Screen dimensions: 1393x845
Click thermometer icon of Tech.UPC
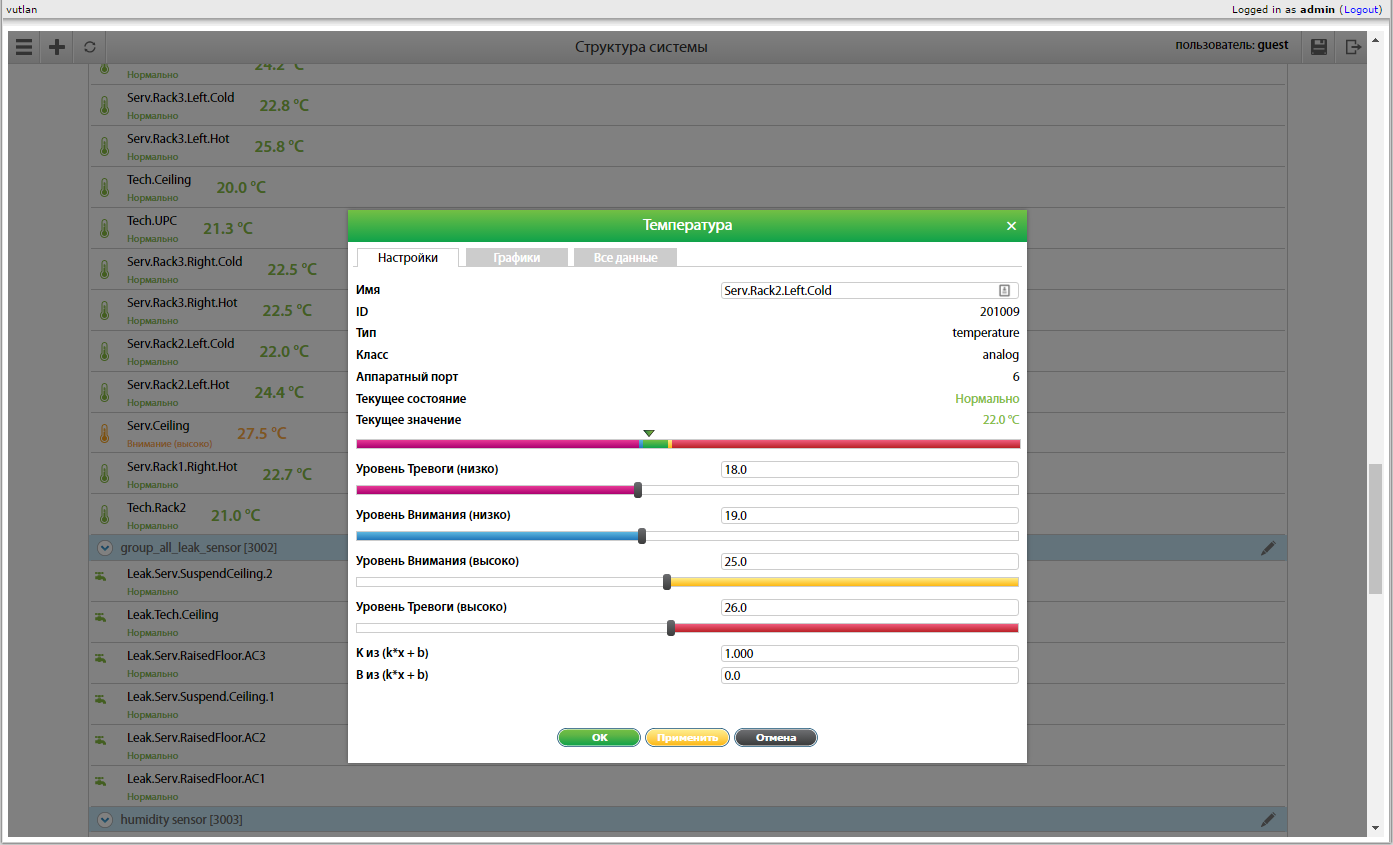coord(104,228)
